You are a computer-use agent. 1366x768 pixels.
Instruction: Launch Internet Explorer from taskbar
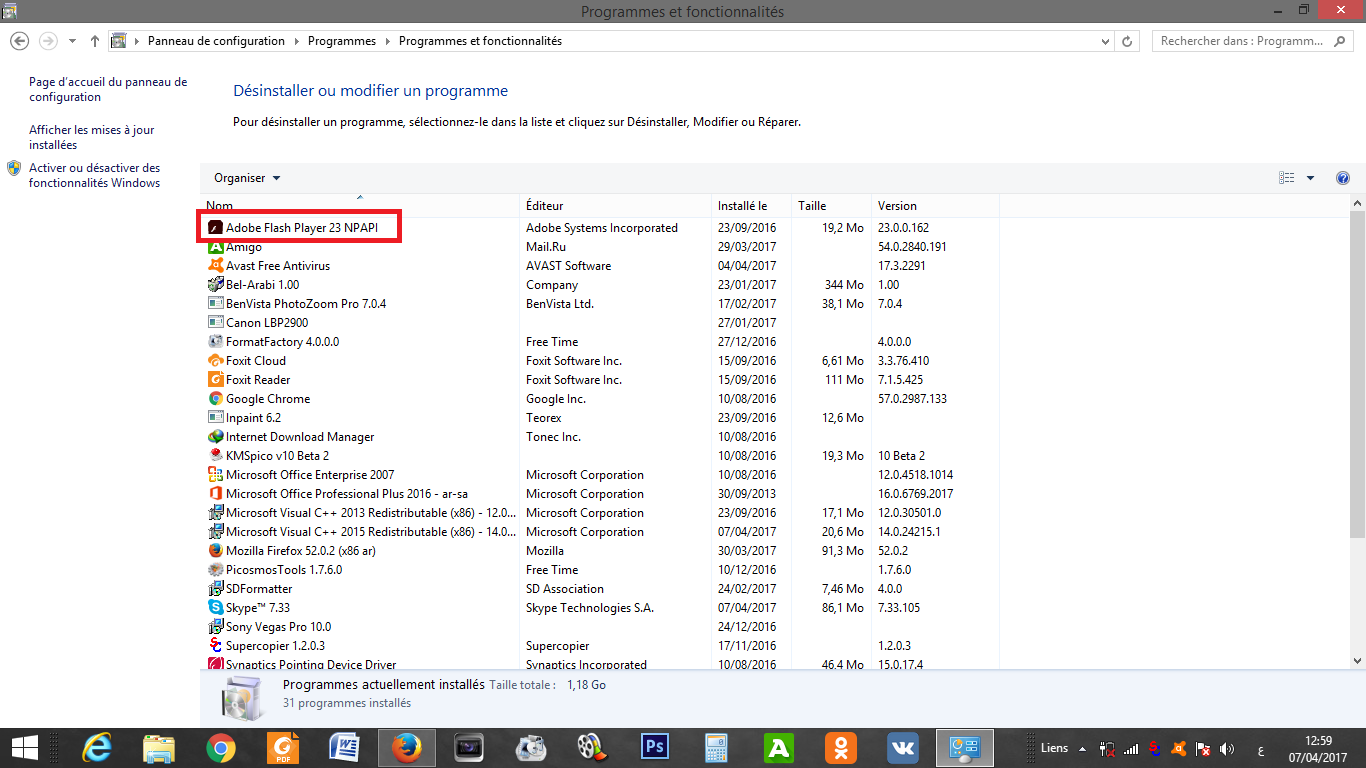(98, 747)
